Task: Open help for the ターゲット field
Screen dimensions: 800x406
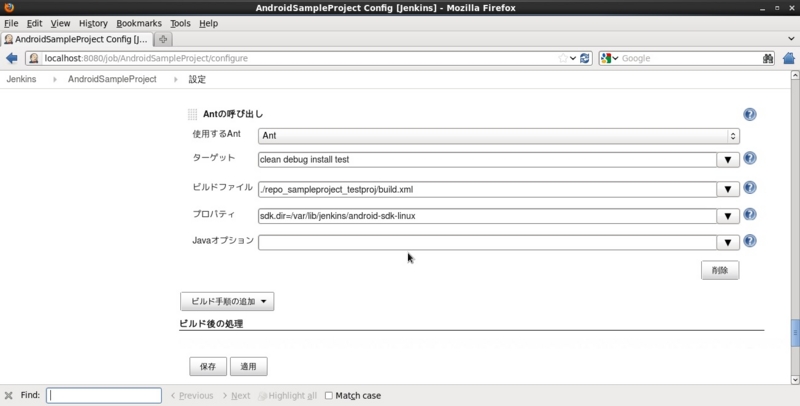Action: coord(749,158)
